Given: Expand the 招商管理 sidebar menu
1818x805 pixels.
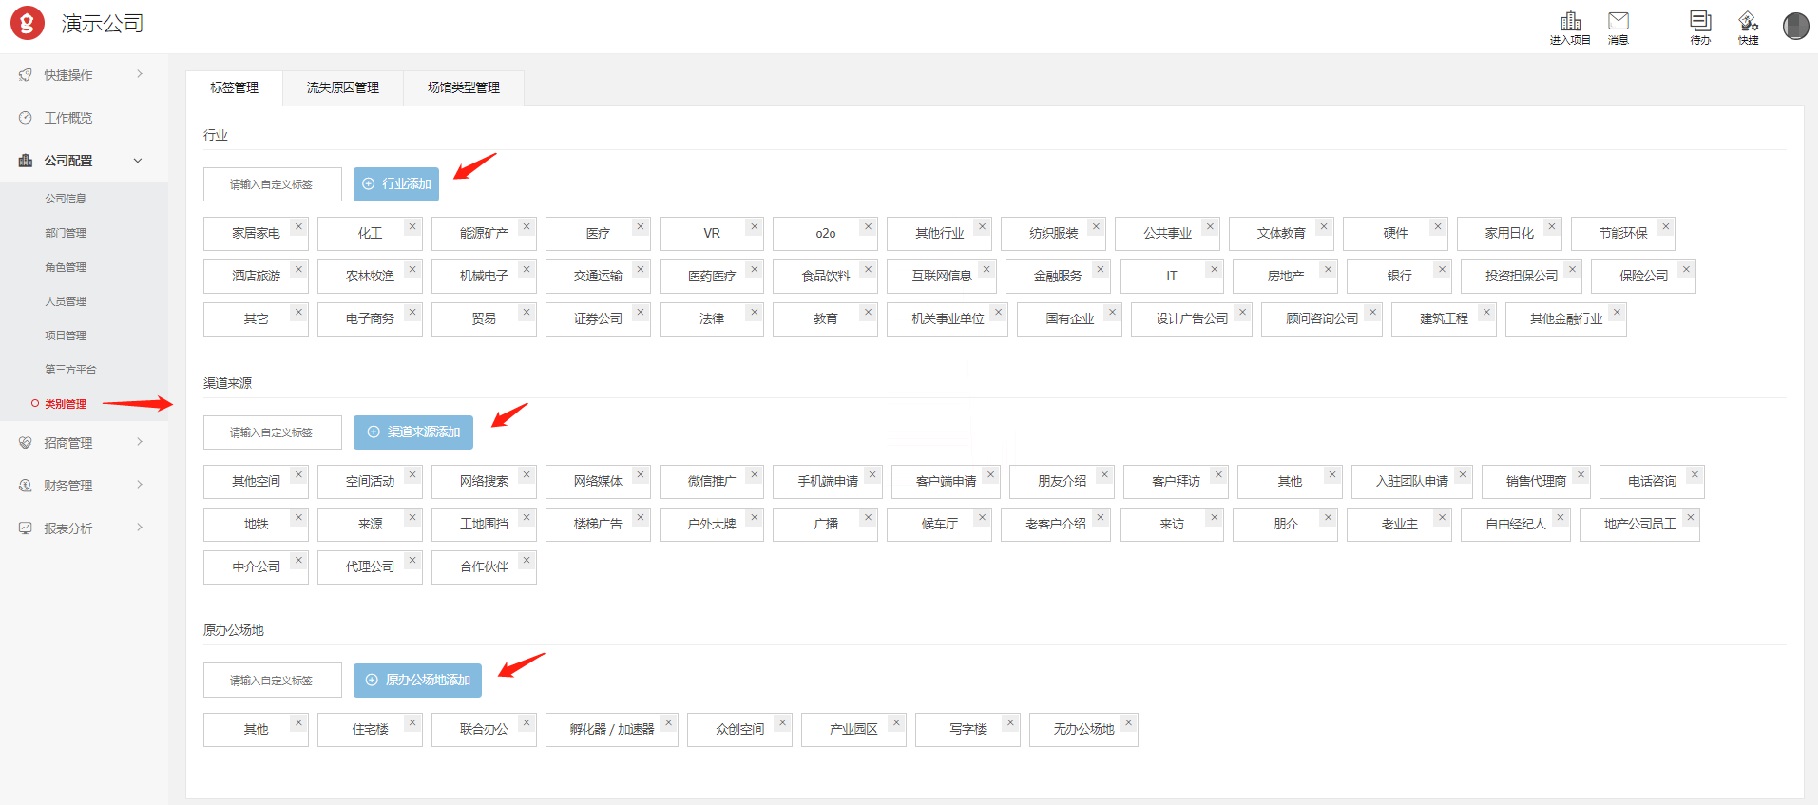Looking at the screenshot, I should tap(80, 443).
